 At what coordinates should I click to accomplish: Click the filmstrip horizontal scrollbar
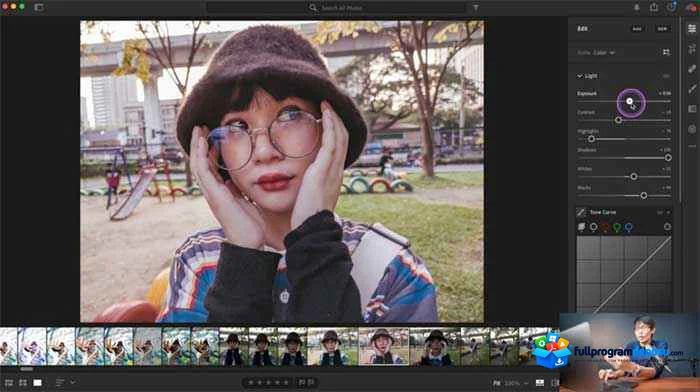click(x=27, y=369)
